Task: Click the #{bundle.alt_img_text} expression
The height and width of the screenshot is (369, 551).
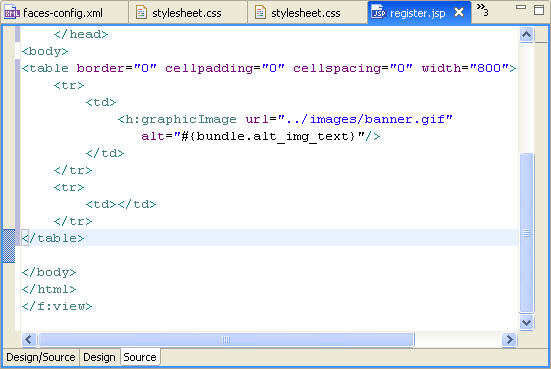Action: (268, 136)
